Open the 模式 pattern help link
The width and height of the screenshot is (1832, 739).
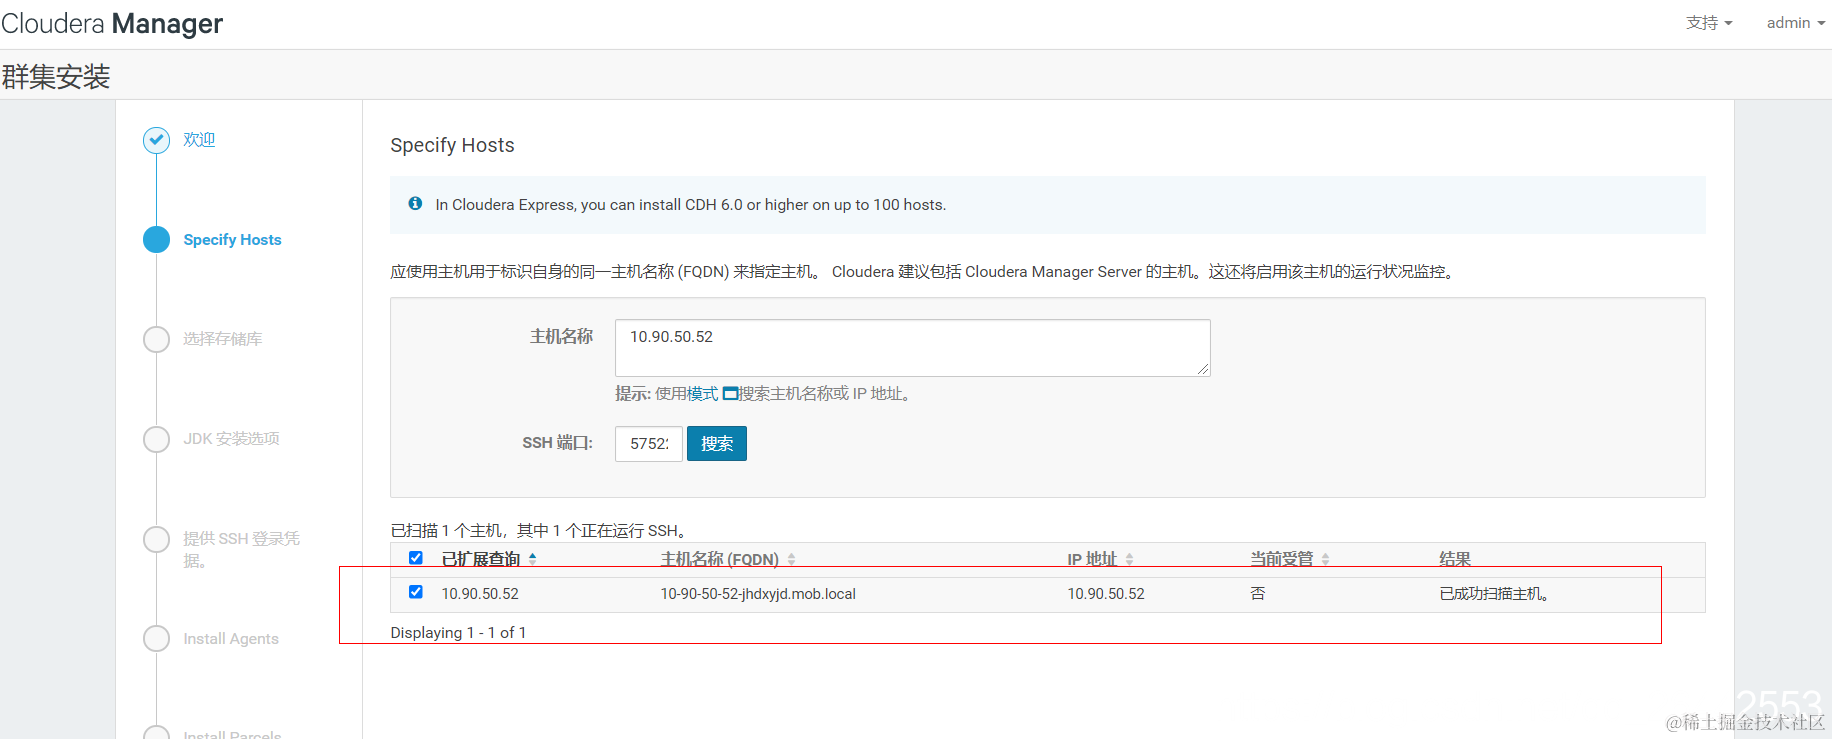click(702, 394)
